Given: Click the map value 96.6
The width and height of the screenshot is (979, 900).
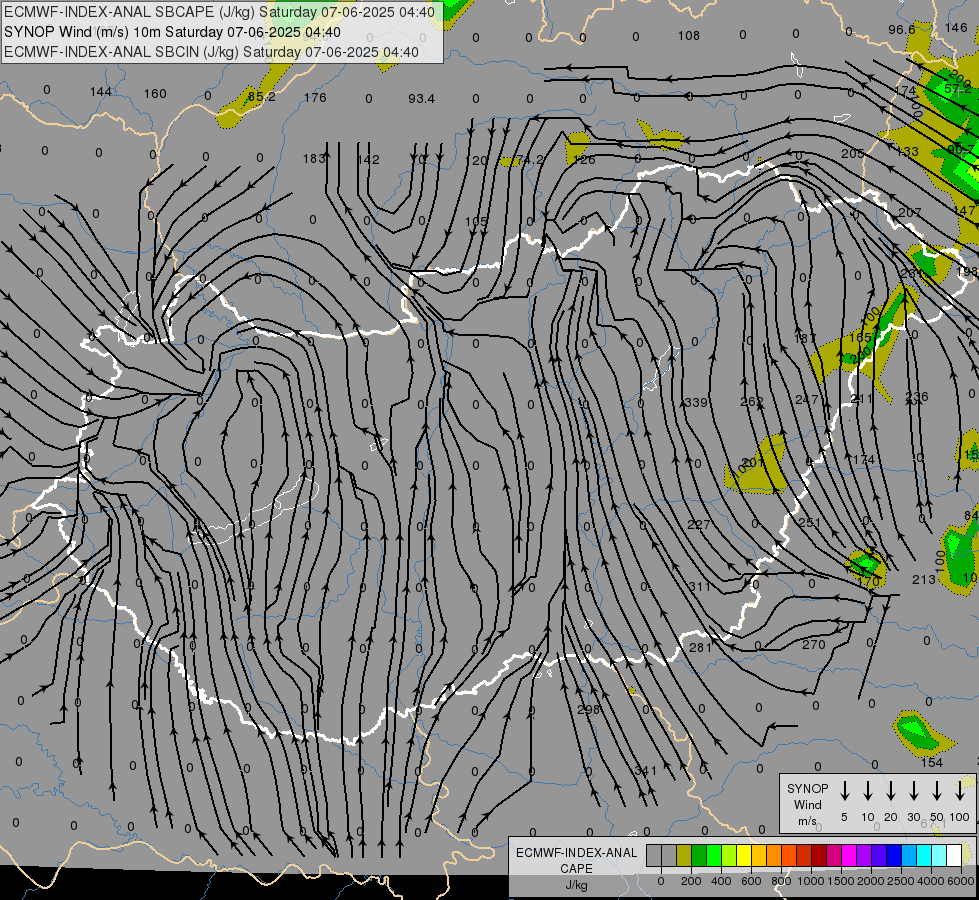Looking at the screenshot, I should [902, 29].
